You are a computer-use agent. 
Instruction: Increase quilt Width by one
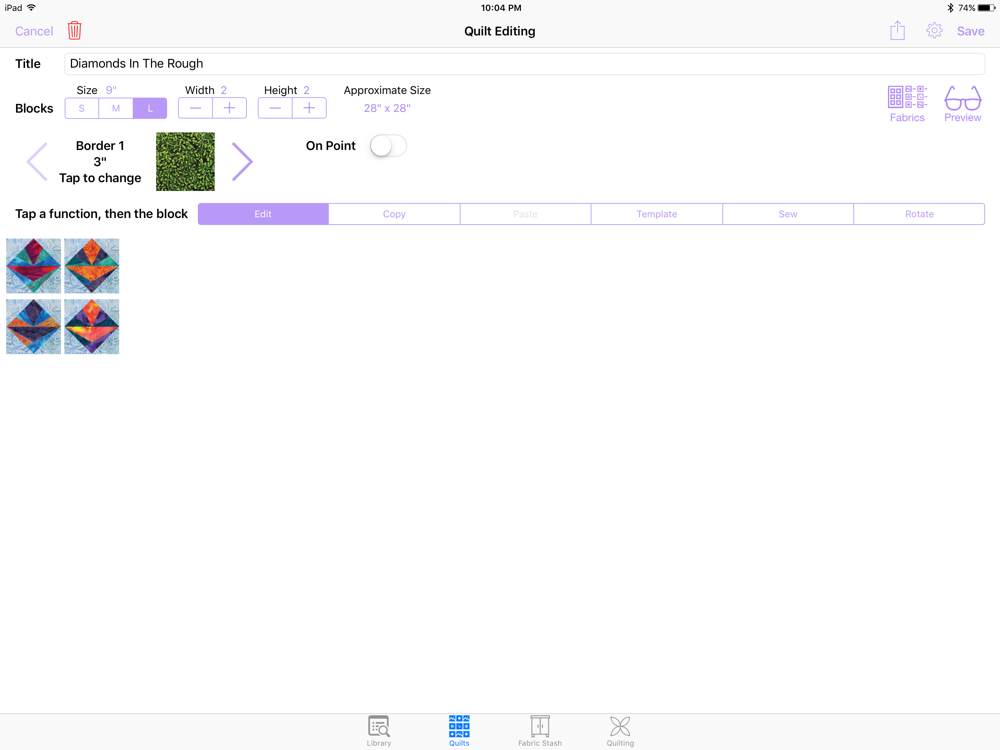pyautogui.click(x=230, y=108)
